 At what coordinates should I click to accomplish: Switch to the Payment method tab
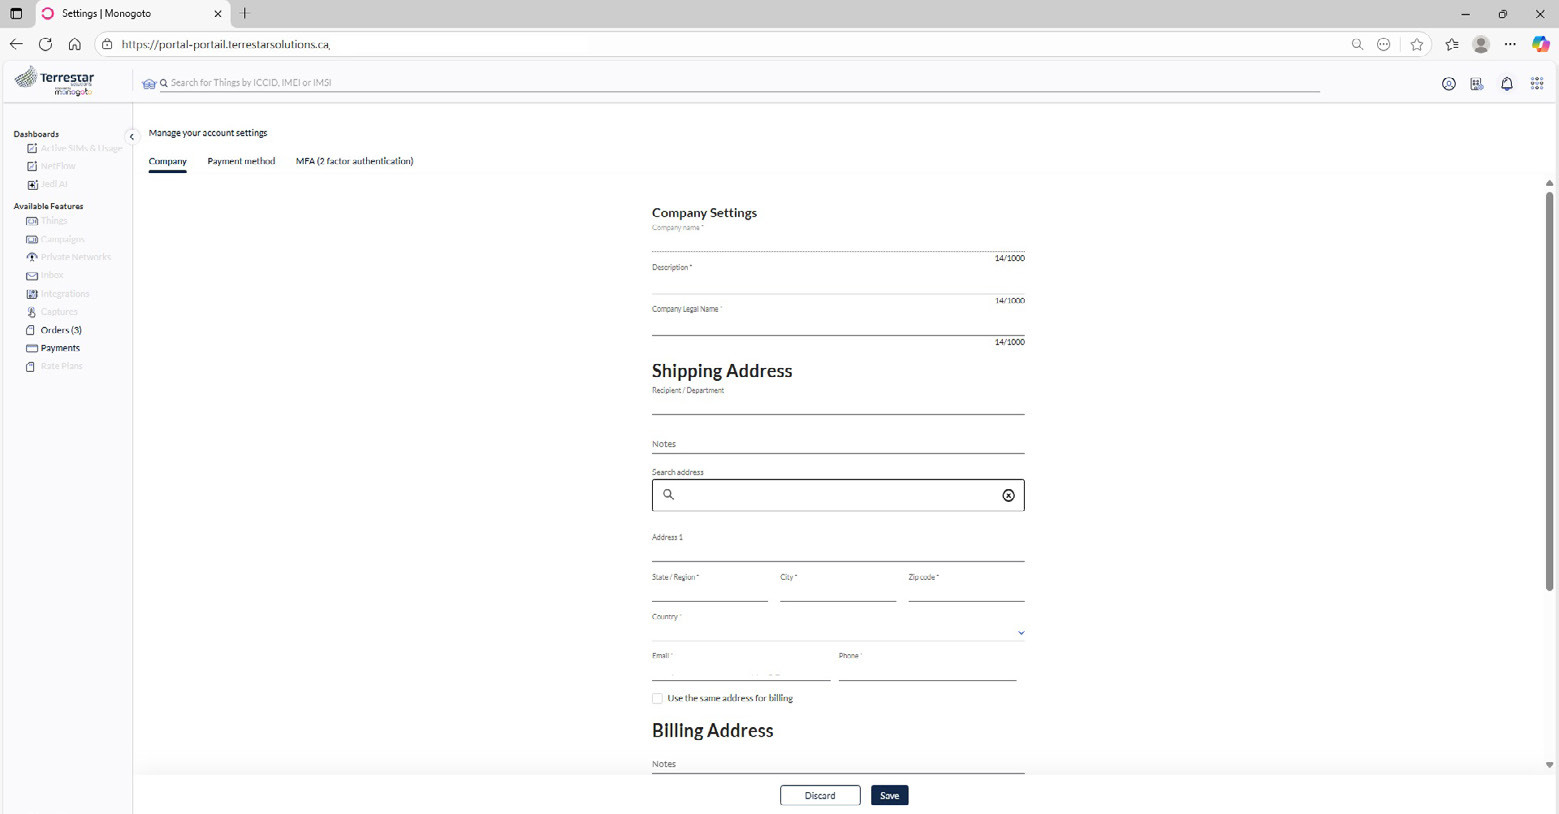coord(241,161)
